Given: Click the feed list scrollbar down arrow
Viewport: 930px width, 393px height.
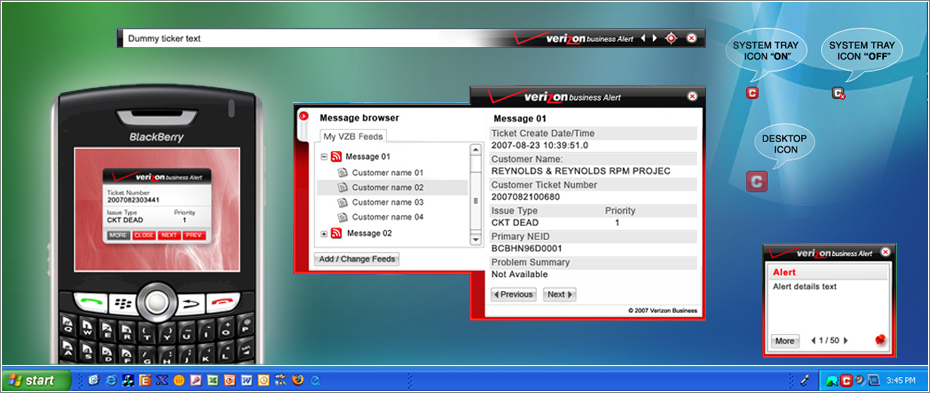Looking at the screenshot, I should coord(475,239).
